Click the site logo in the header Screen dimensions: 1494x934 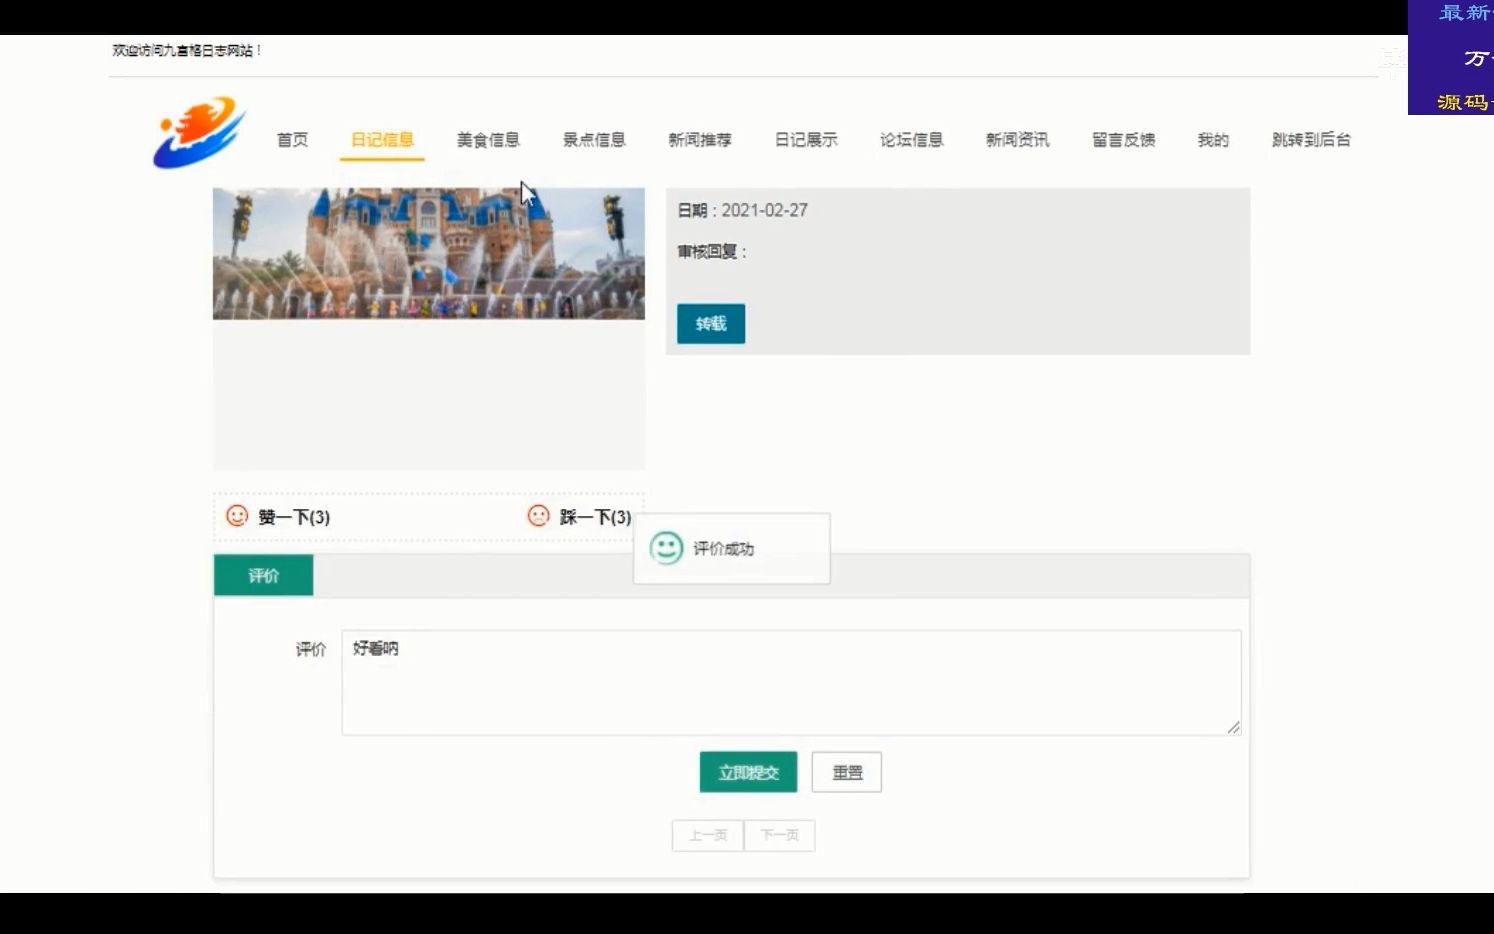pyautogui.click(x=200, y=133)
